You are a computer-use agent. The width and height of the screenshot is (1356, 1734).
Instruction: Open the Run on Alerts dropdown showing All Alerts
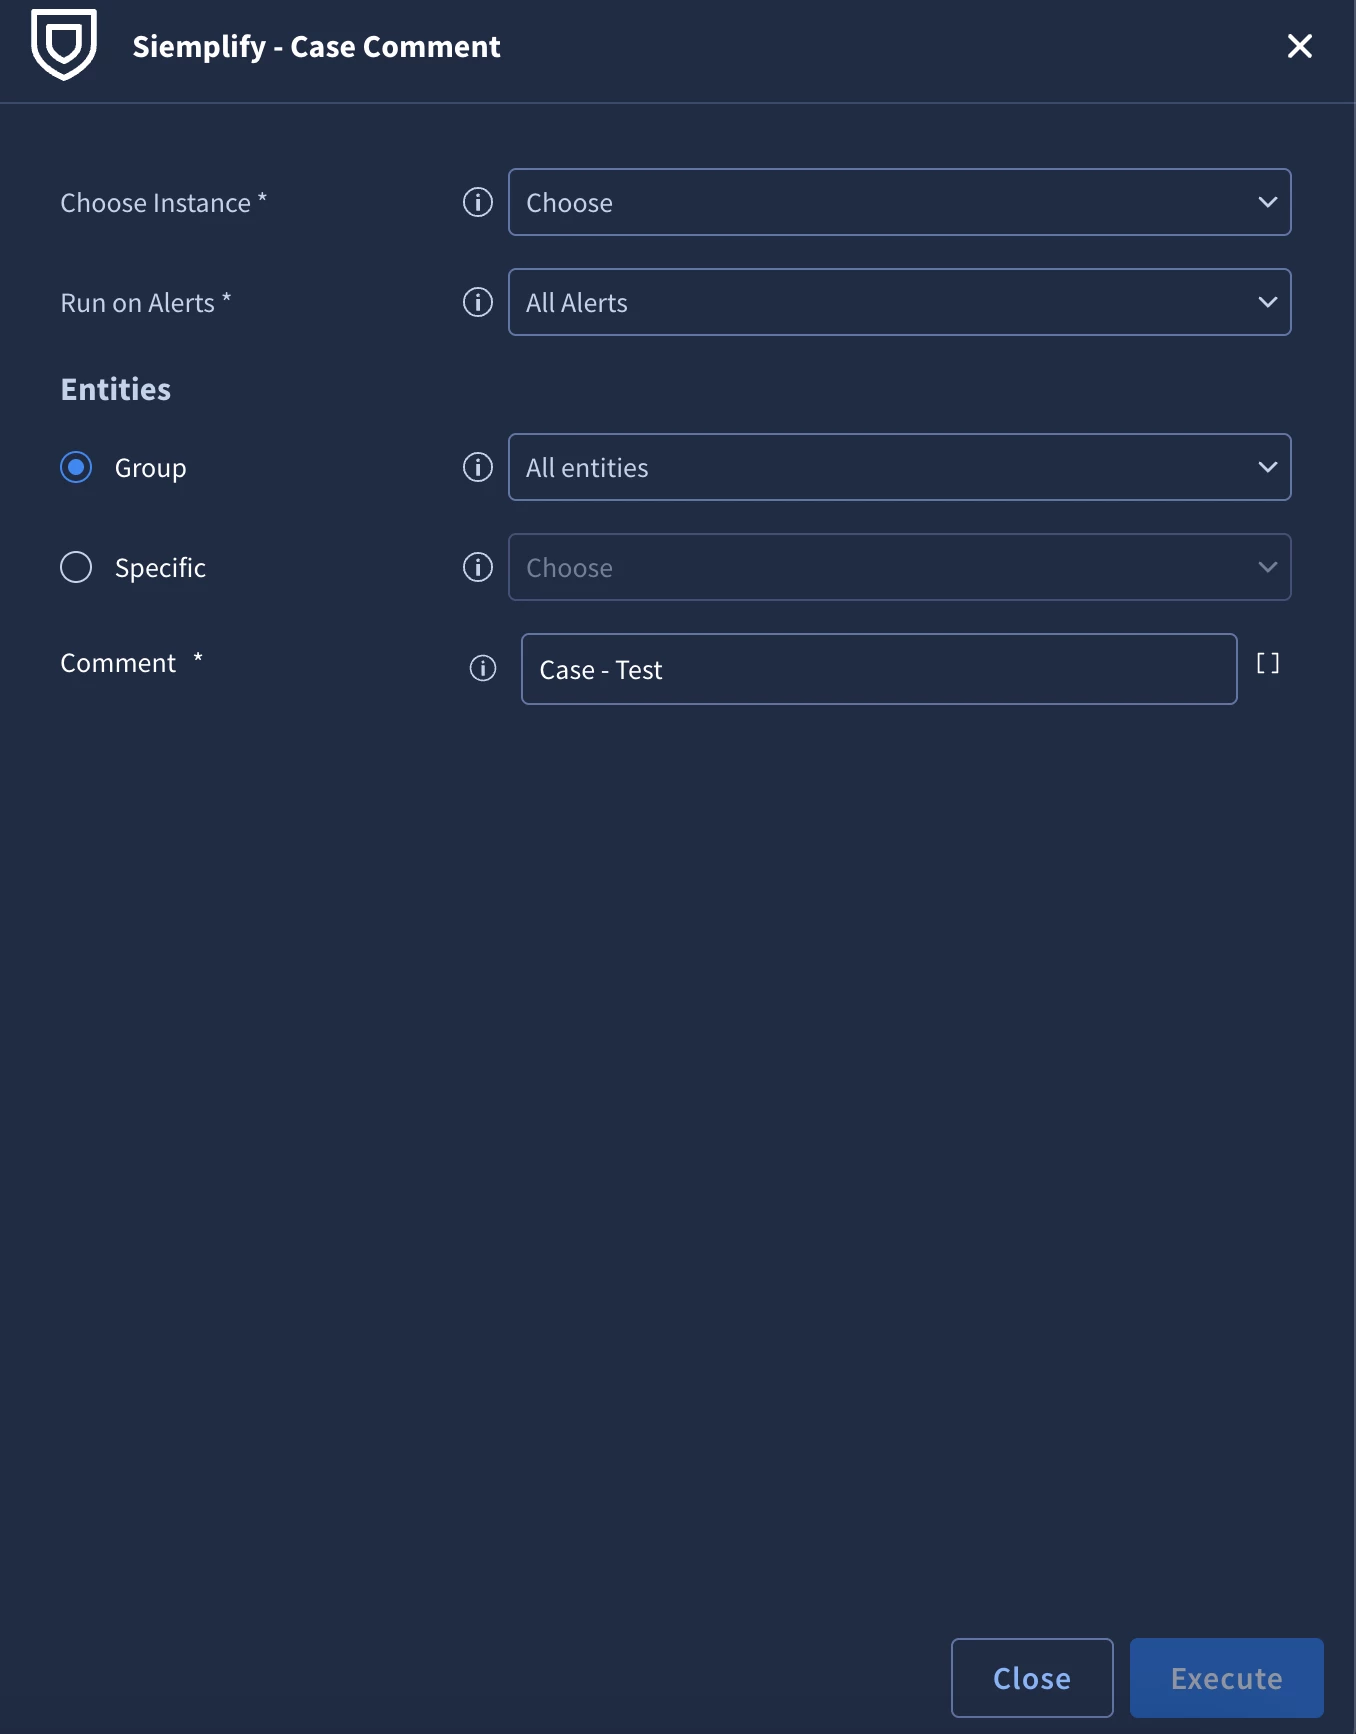900,302
